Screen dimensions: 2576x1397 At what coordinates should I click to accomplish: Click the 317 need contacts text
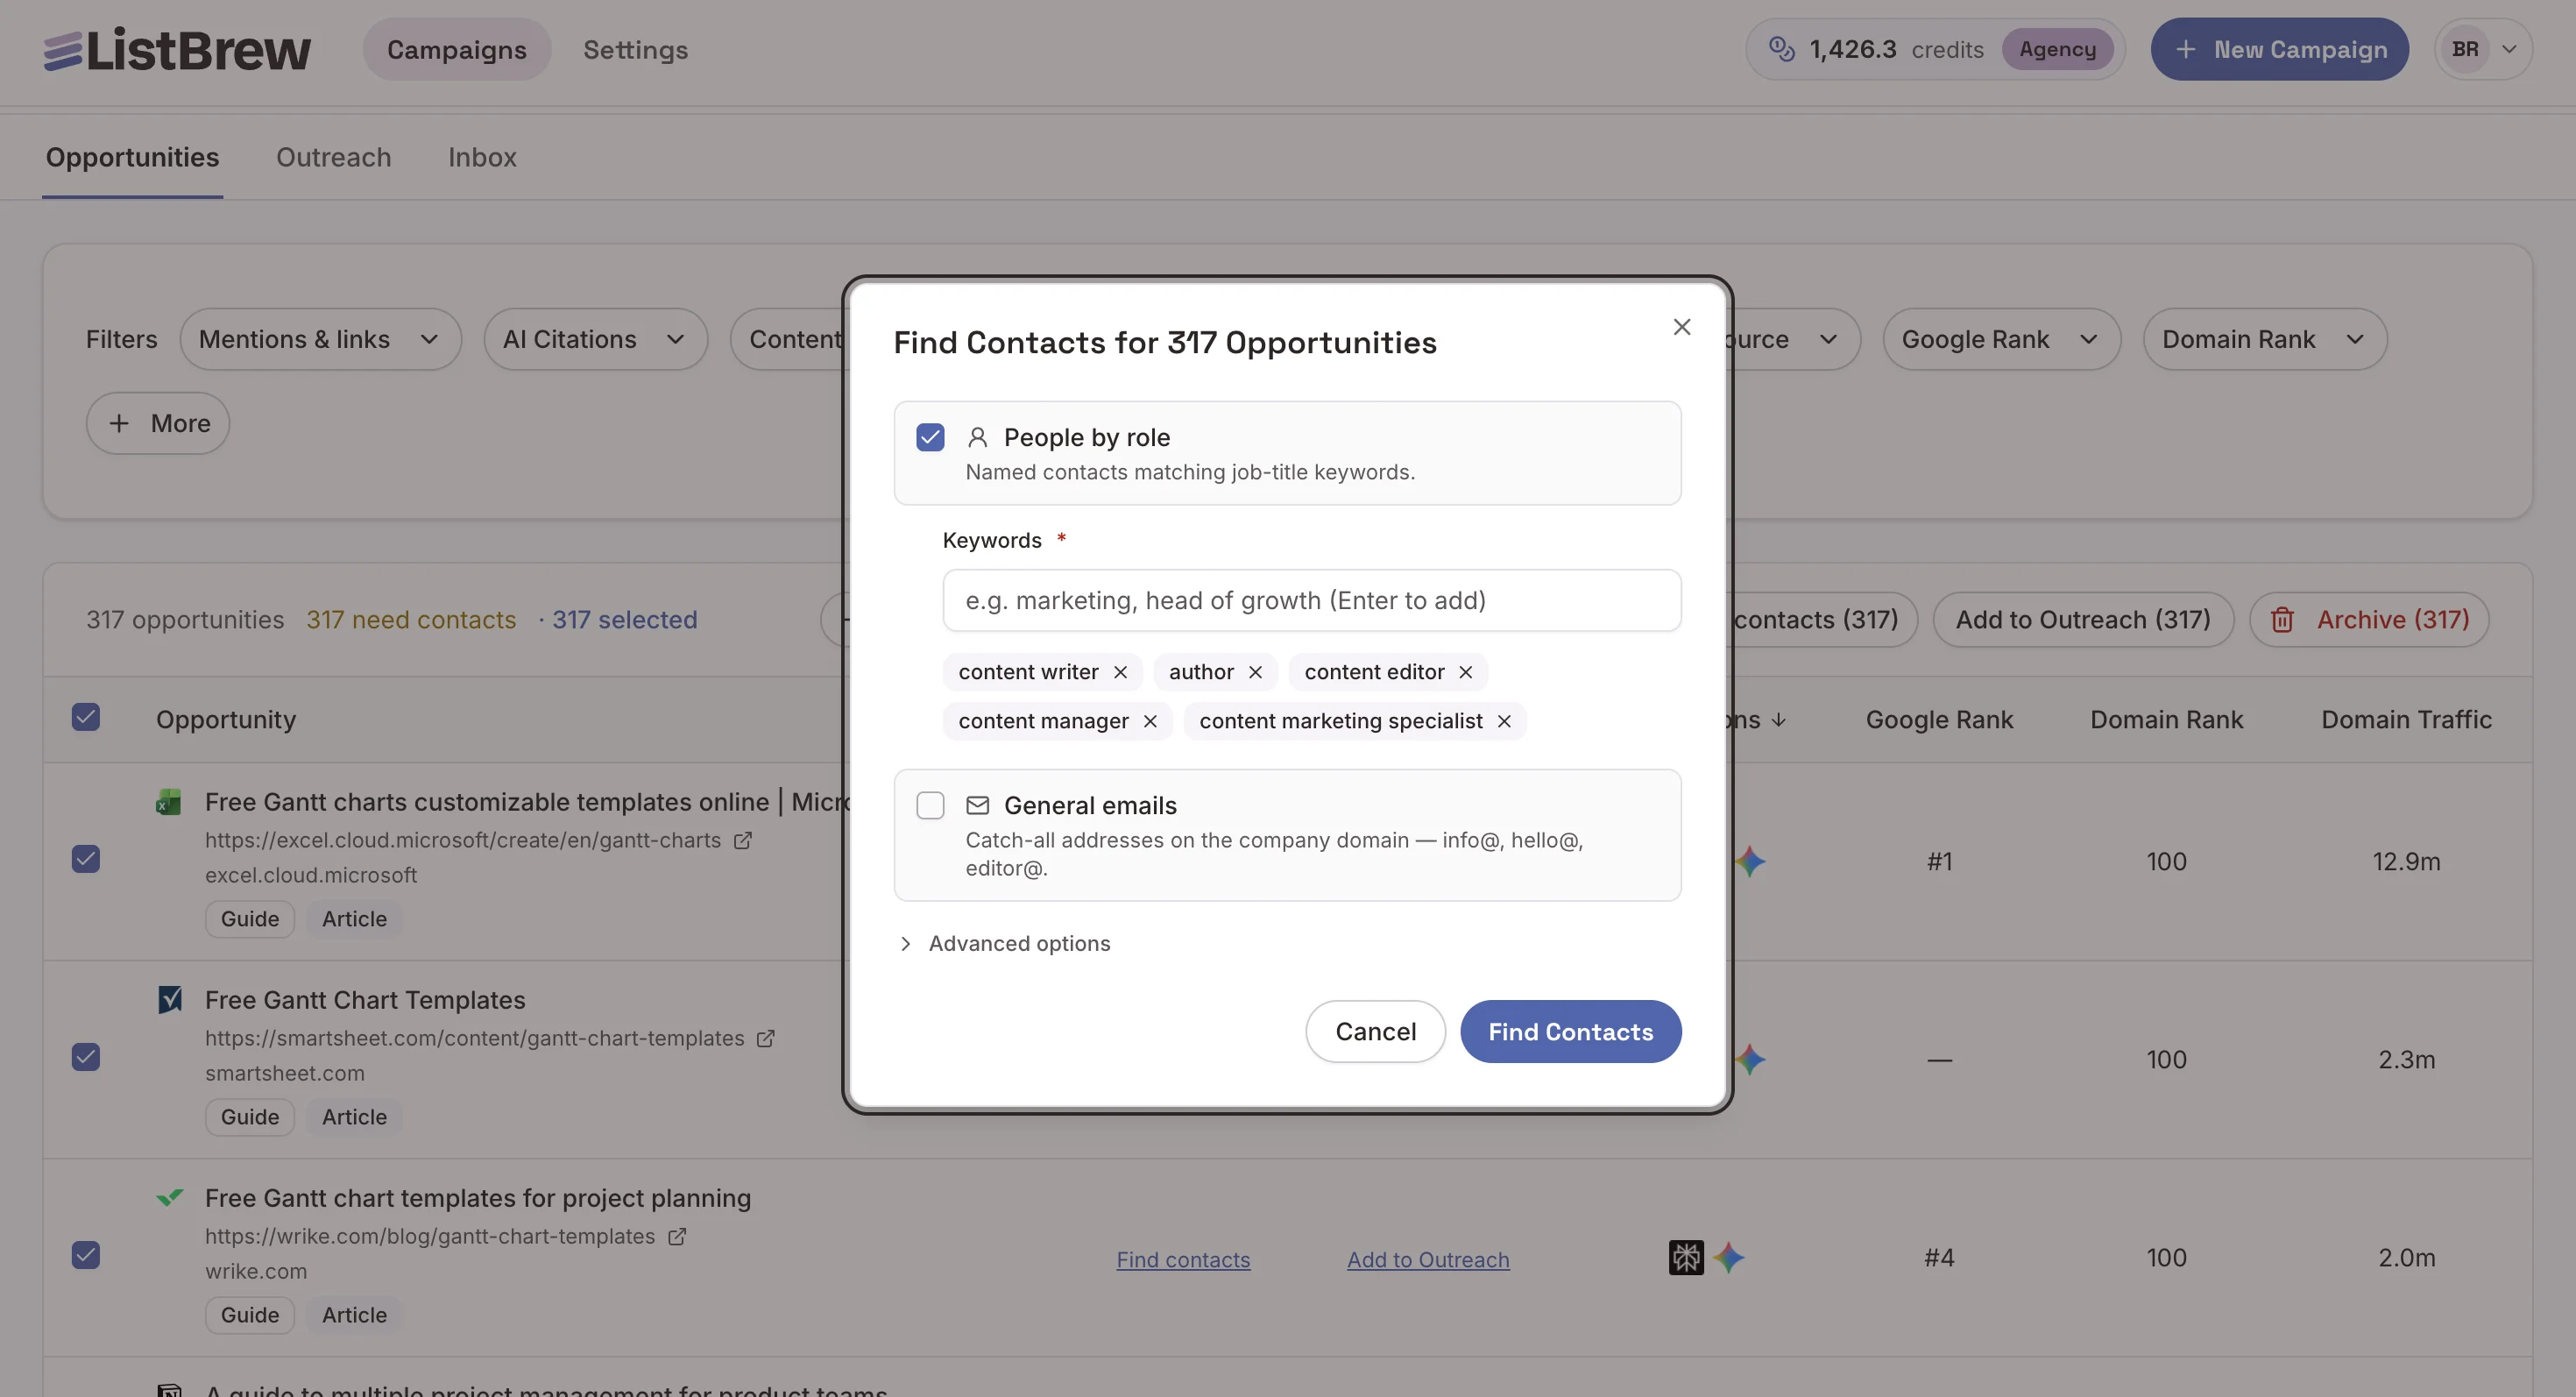pyautogui.click(x=411, y=619)
